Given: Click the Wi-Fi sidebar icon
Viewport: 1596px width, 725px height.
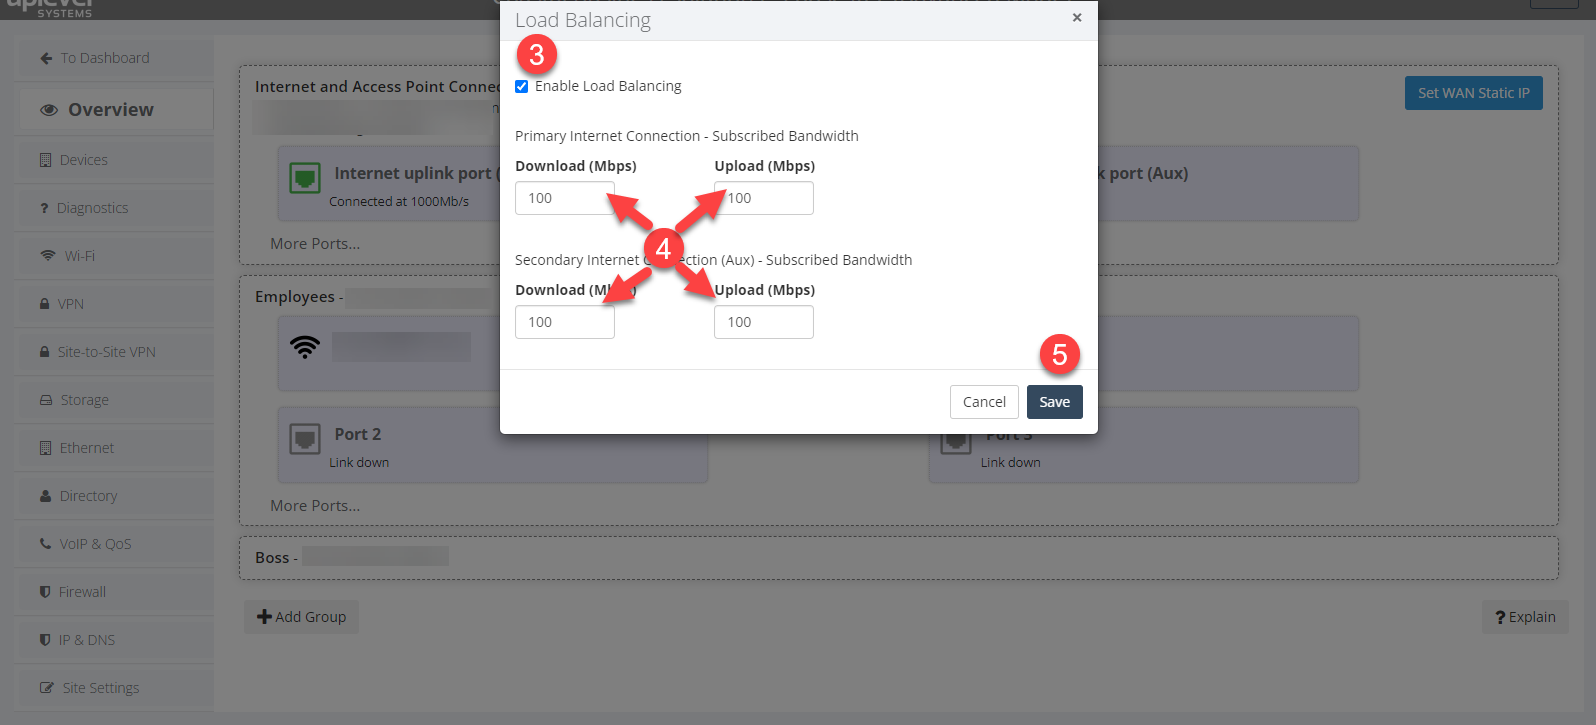Looking at the screenshot, I should pyautogui.click(x=47, y=256).
